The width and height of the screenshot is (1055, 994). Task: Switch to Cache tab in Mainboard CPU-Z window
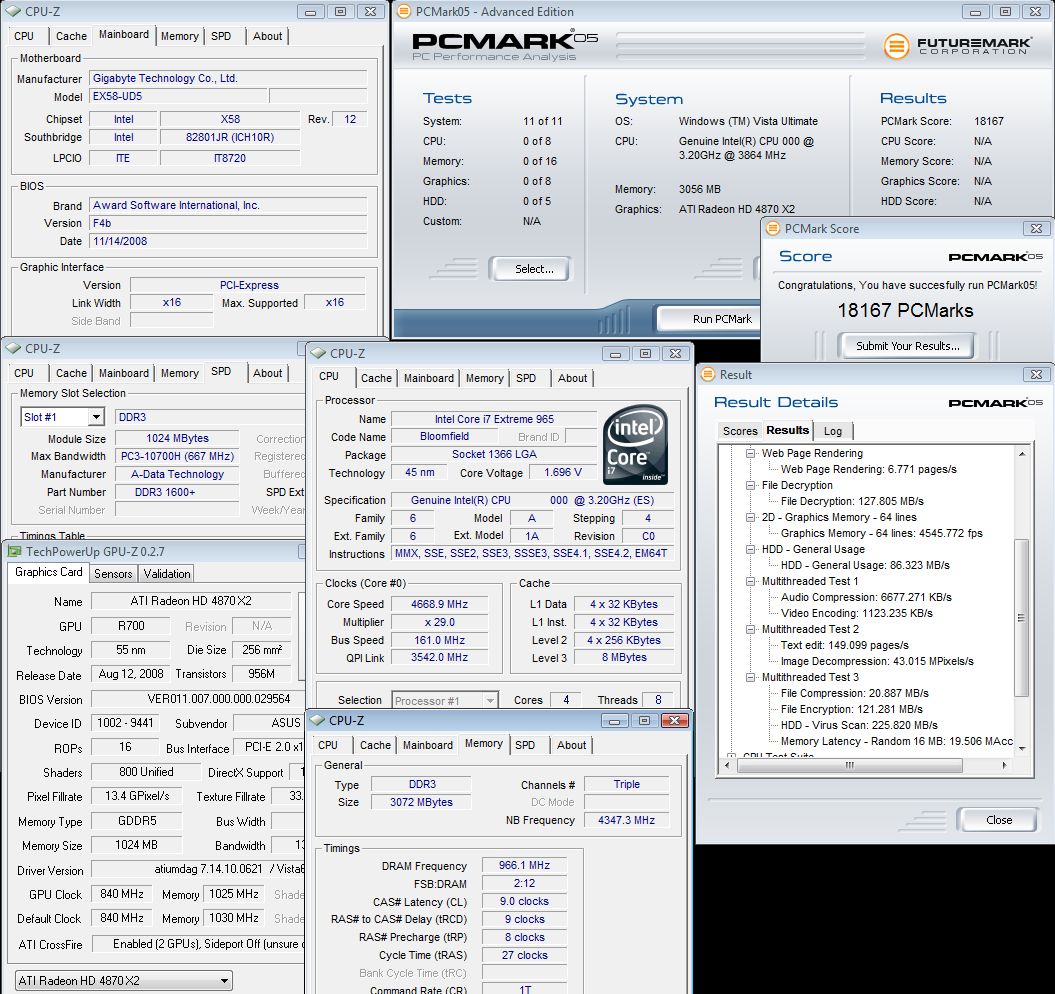[x=71, y=36]
